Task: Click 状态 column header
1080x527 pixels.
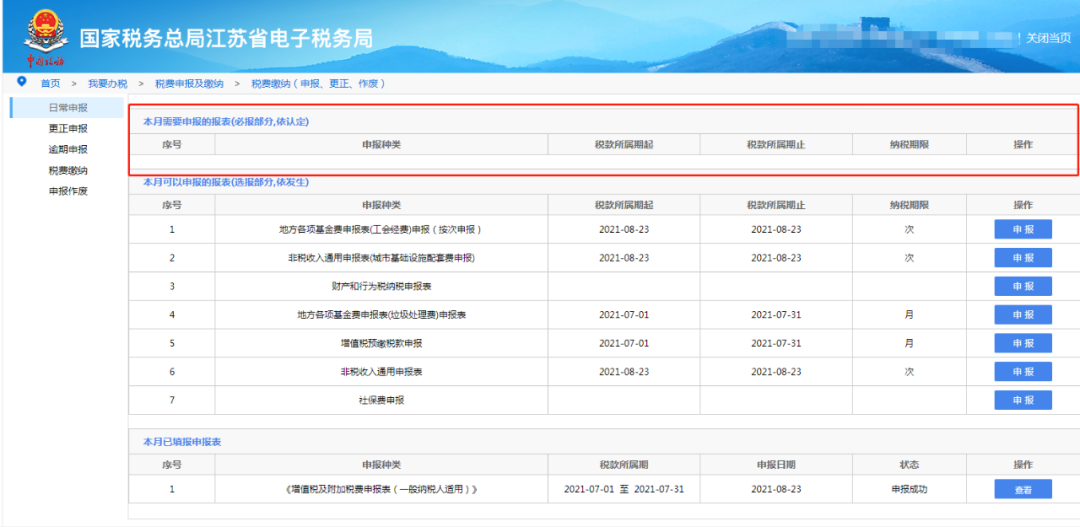Action: coord(909,465)
